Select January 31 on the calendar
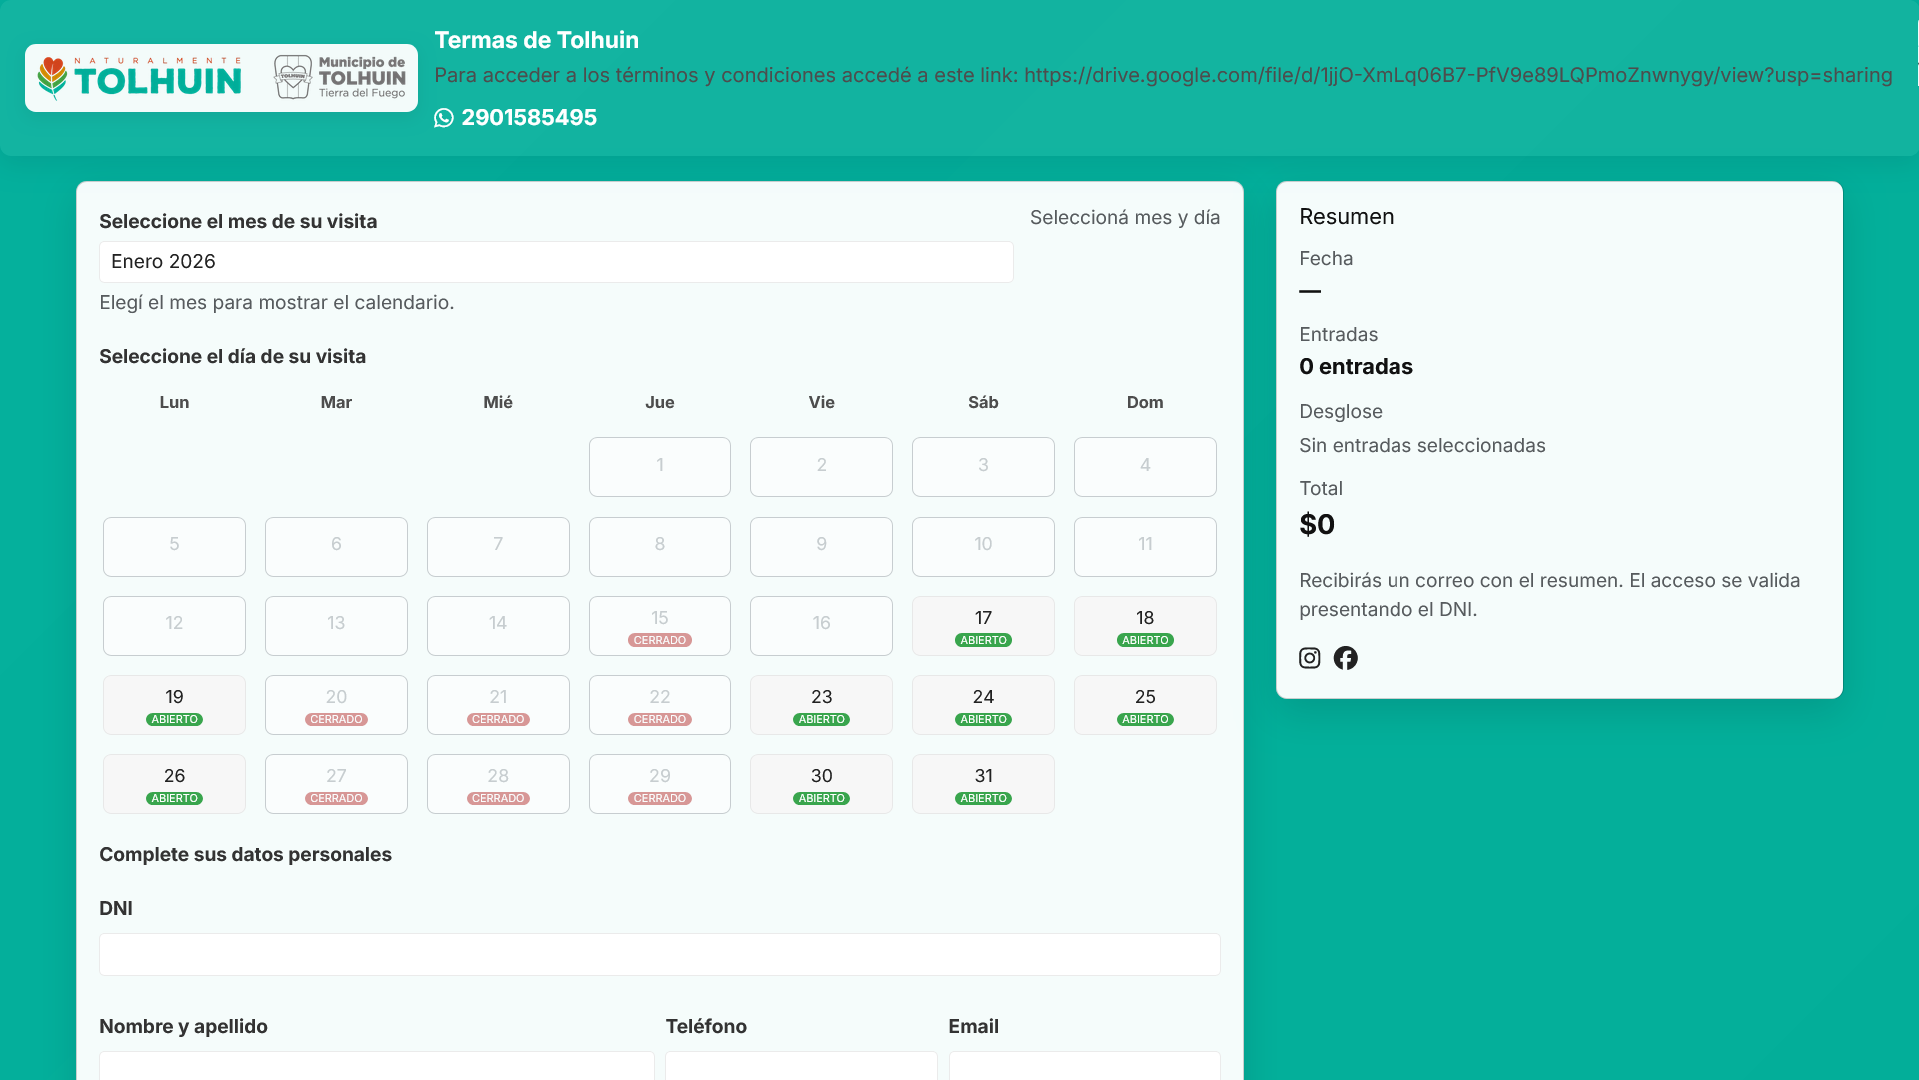 click(x=983, y=783)
